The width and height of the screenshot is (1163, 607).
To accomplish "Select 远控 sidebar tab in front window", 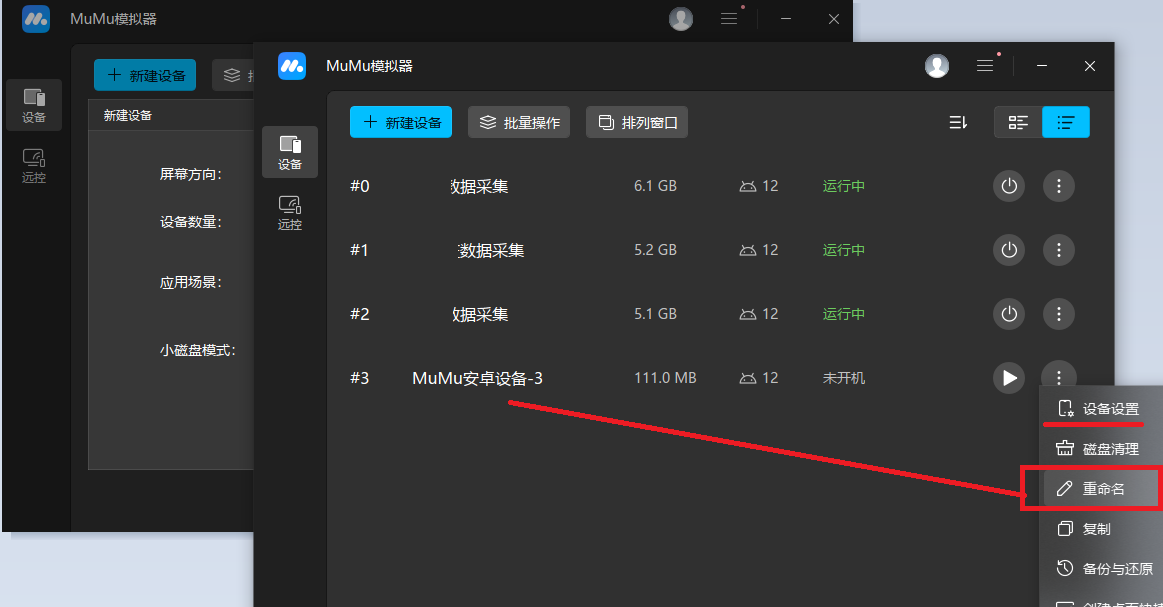I will click(290, 213).
